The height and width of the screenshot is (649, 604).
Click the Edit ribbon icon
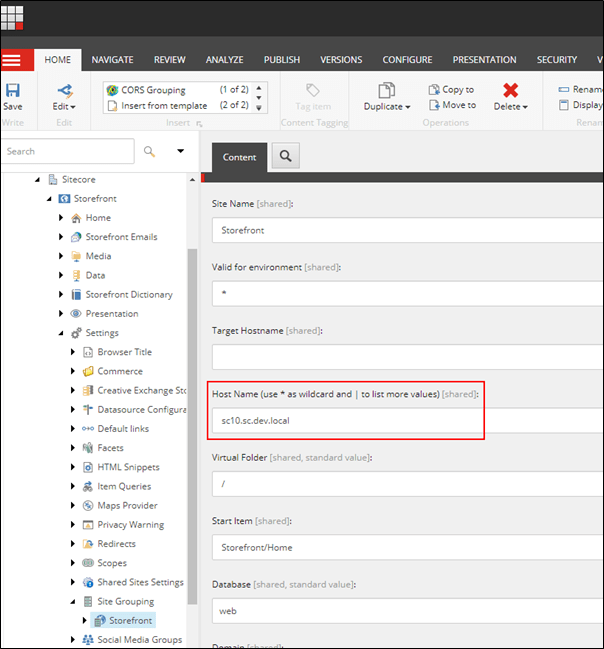(65, 90)
